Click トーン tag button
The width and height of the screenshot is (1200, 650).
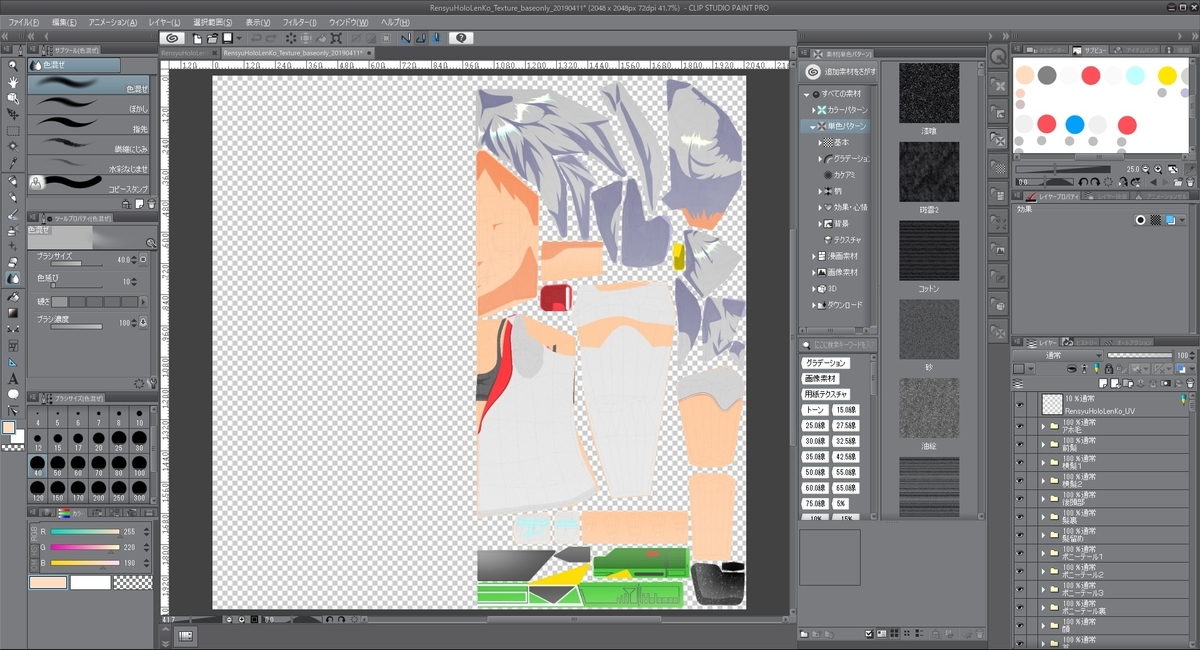click(x=816, y=410)
